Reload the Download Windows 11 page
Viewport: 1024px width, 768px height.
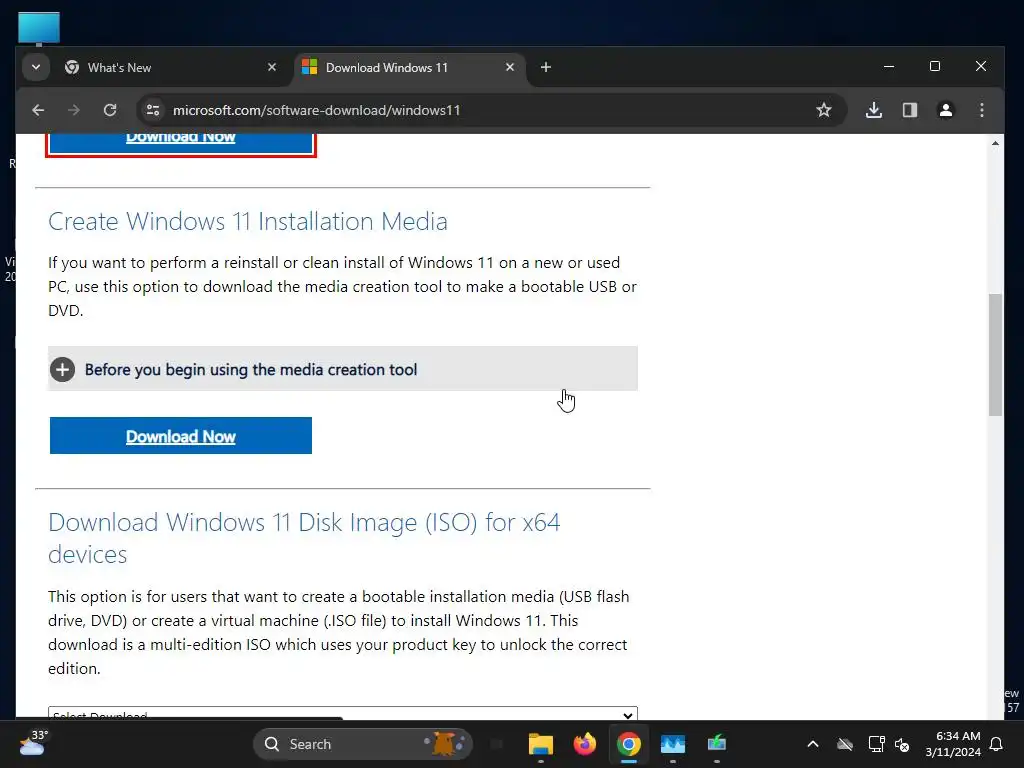[110, 110]
